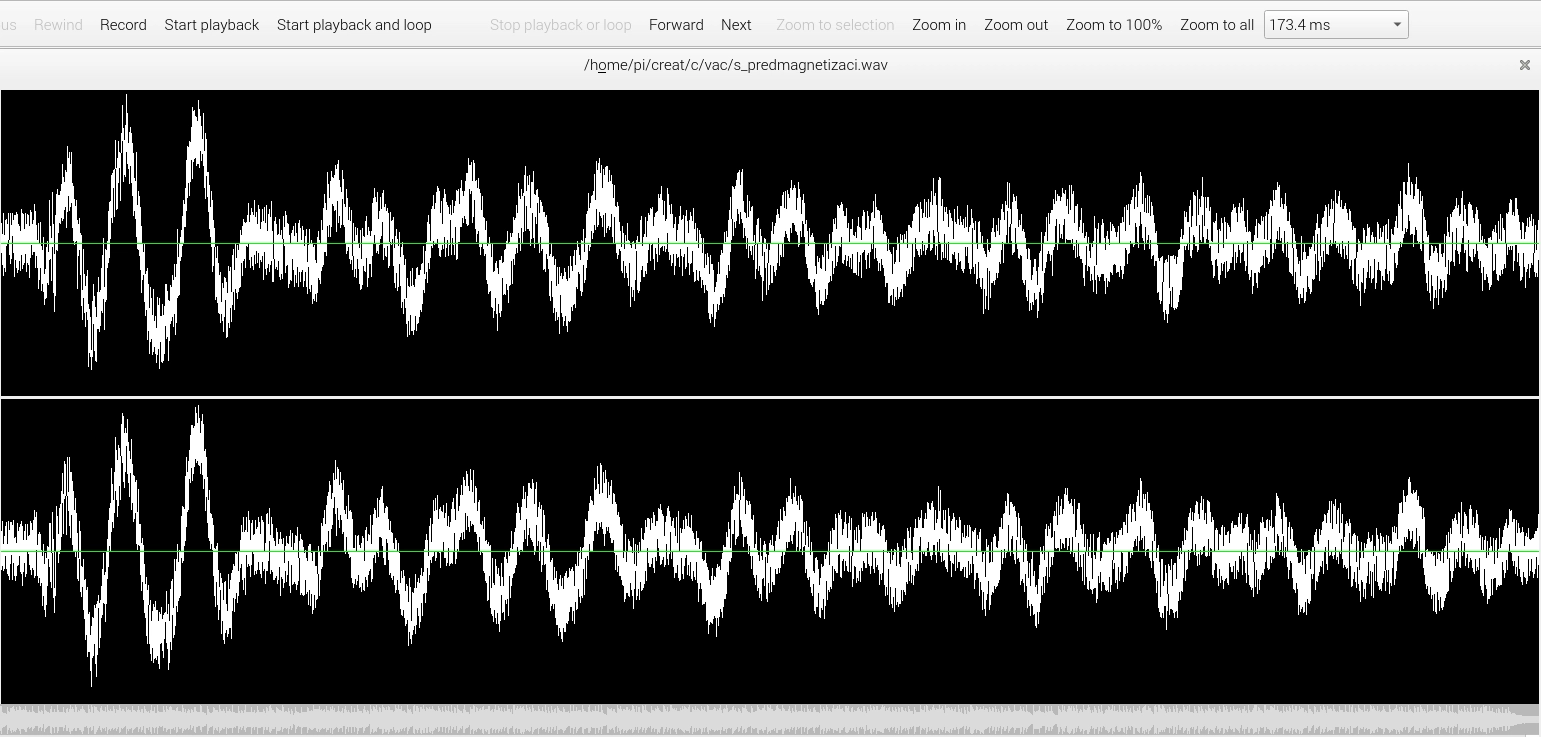The width and height of the screenshot is (1541, 737).
Task: Click Start playback and loop
Action: pyautogui.click(x=354, y=25)
